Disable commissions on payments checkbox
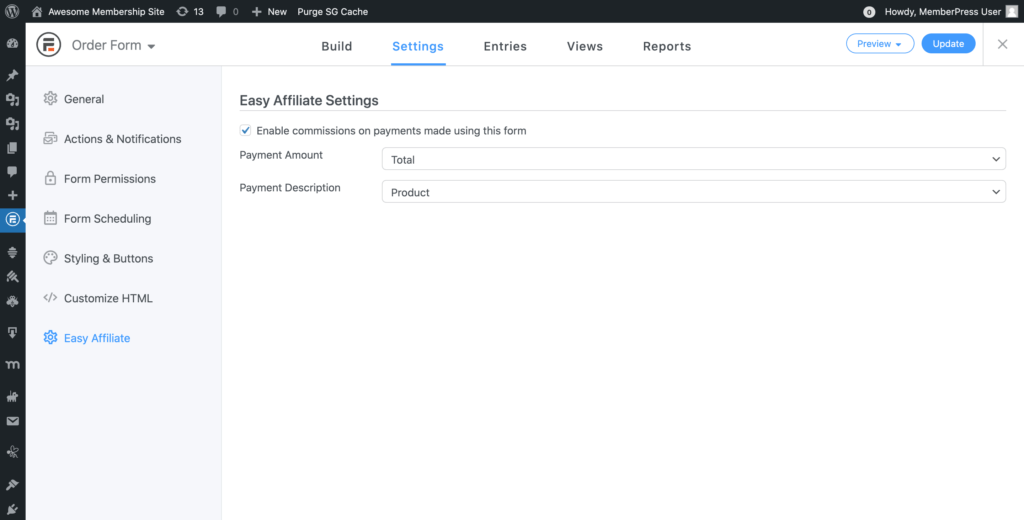Screen dimensions: 1024x520 click(246, 131)
